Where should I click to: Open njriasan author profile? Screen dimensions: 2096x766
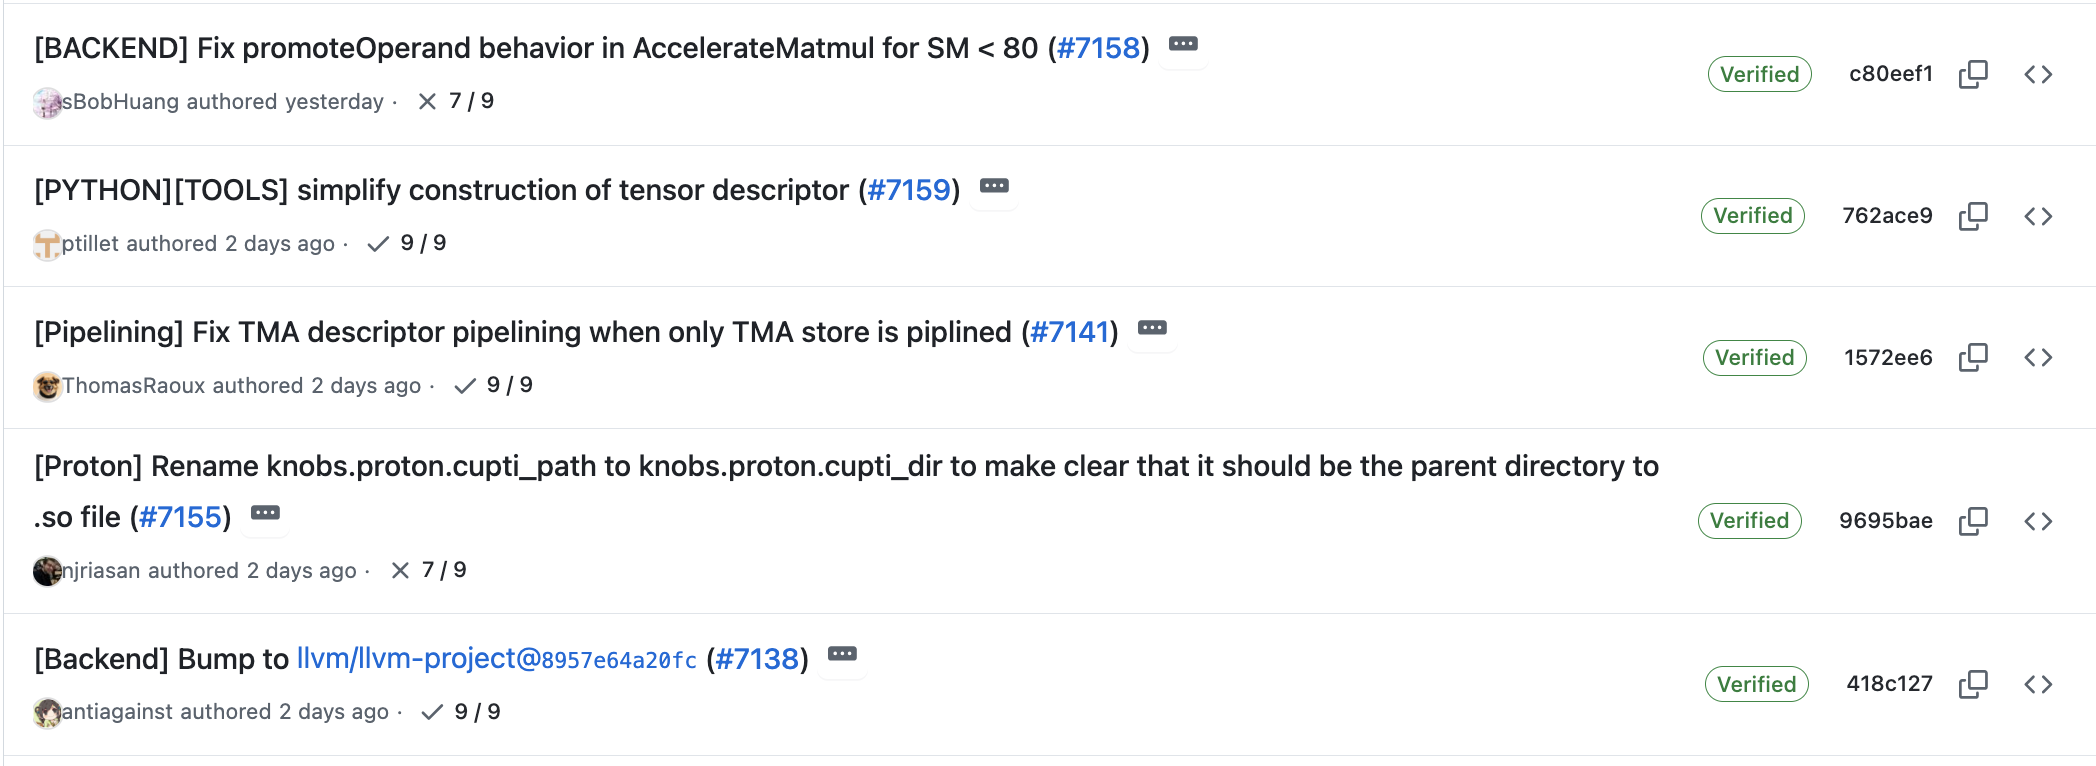[x=101, y=571]
